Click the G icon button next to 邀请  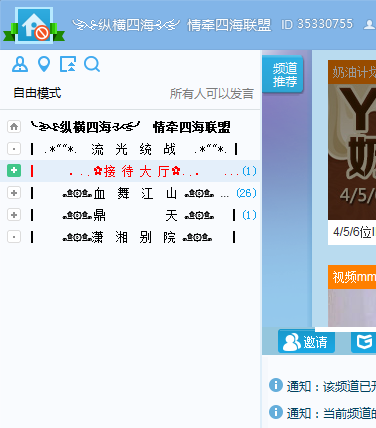click(x=364, y=342)
